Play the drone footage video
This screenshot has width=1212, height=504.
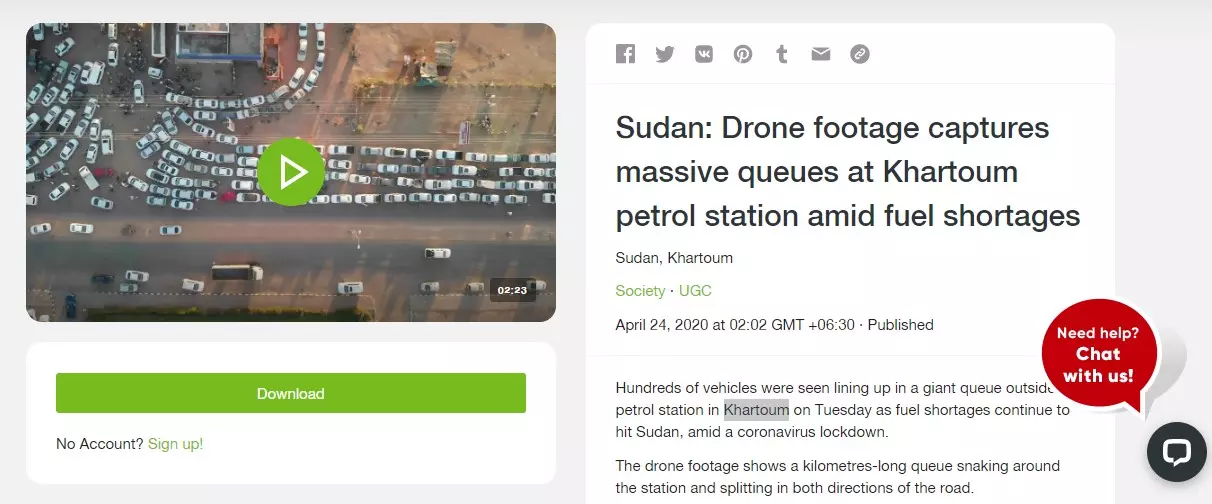click(291, 172)
